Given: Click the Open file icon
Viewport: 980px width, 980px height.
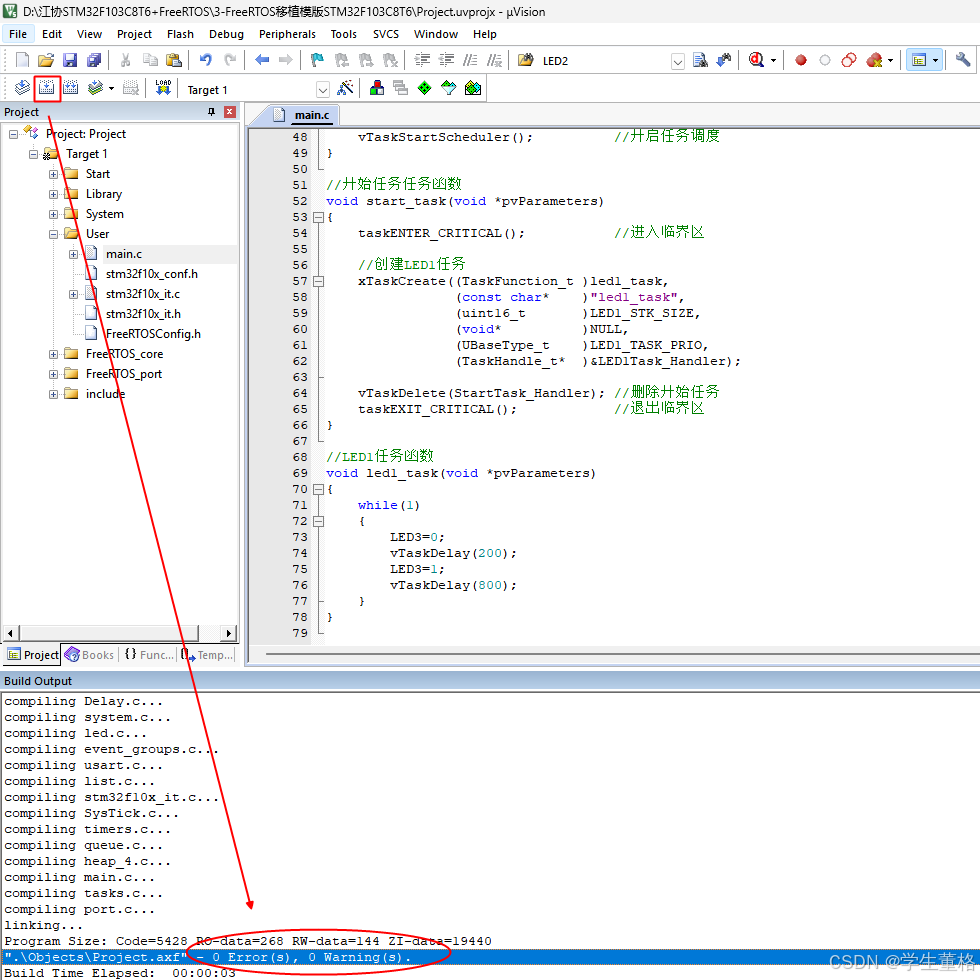Looking at the screenshot, I should click(46, 60).
